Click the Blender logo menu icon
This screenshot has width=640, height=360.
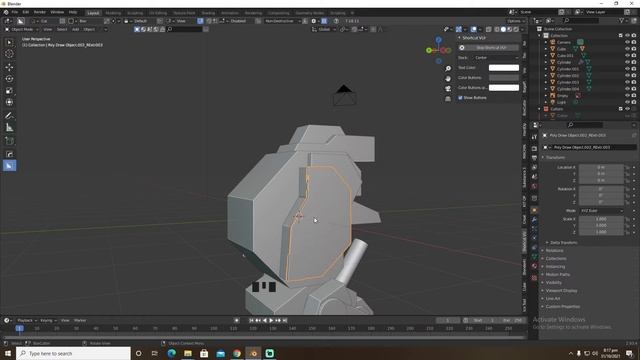tap(6, 12)
